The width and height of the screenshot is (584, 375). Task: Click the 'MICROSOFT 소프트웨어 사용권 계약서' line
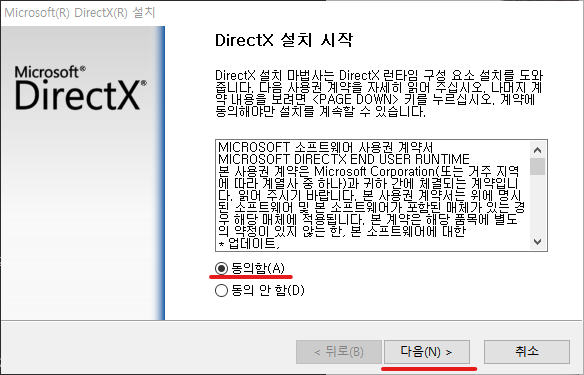pyautogui.click(x=326, y=147)
